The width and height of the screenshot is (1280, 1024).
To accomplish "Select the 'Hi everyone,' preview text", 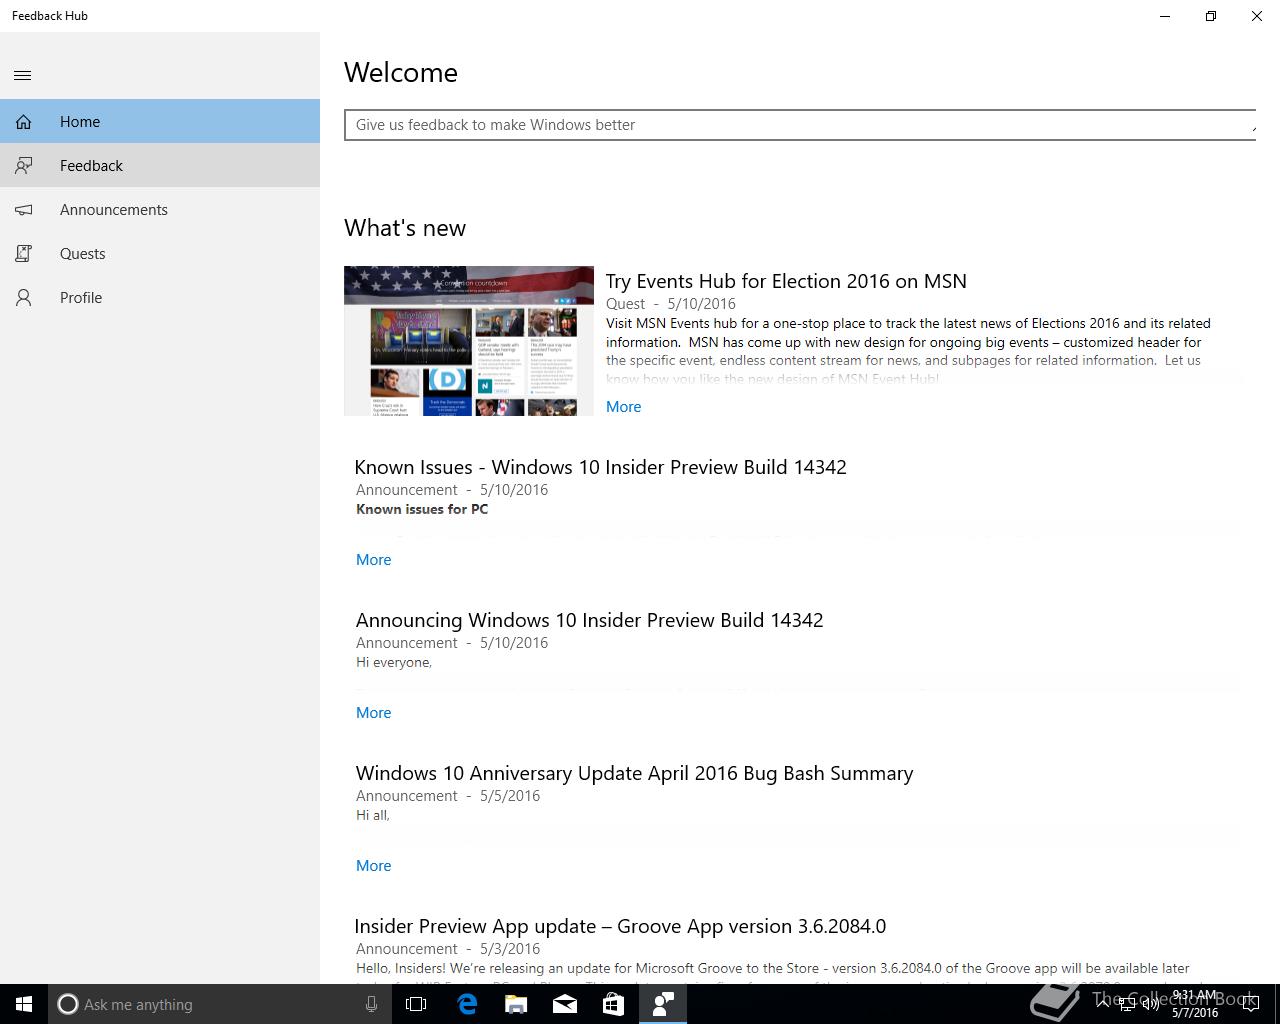I will 394,662.
